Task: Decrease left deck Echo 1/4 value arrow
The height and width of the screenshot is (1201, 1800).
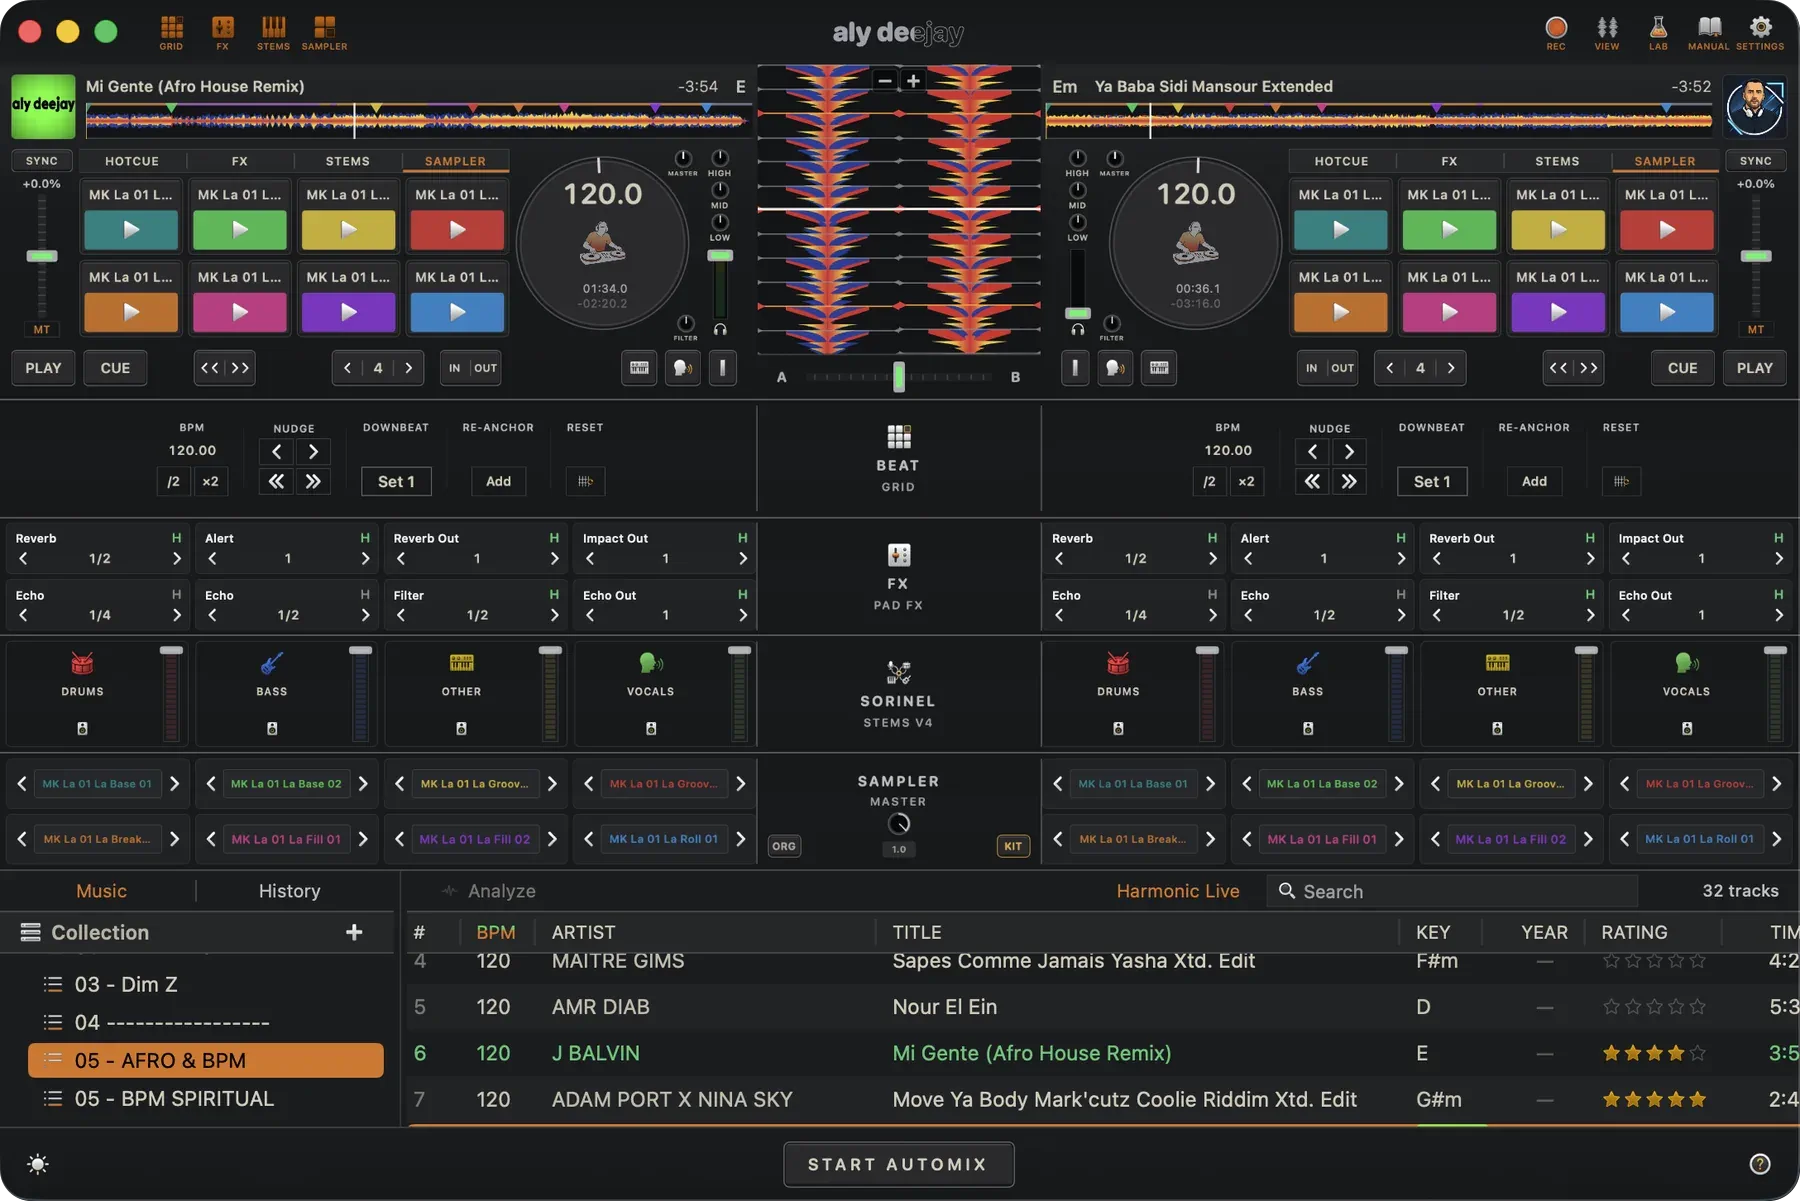Action: 23,616
